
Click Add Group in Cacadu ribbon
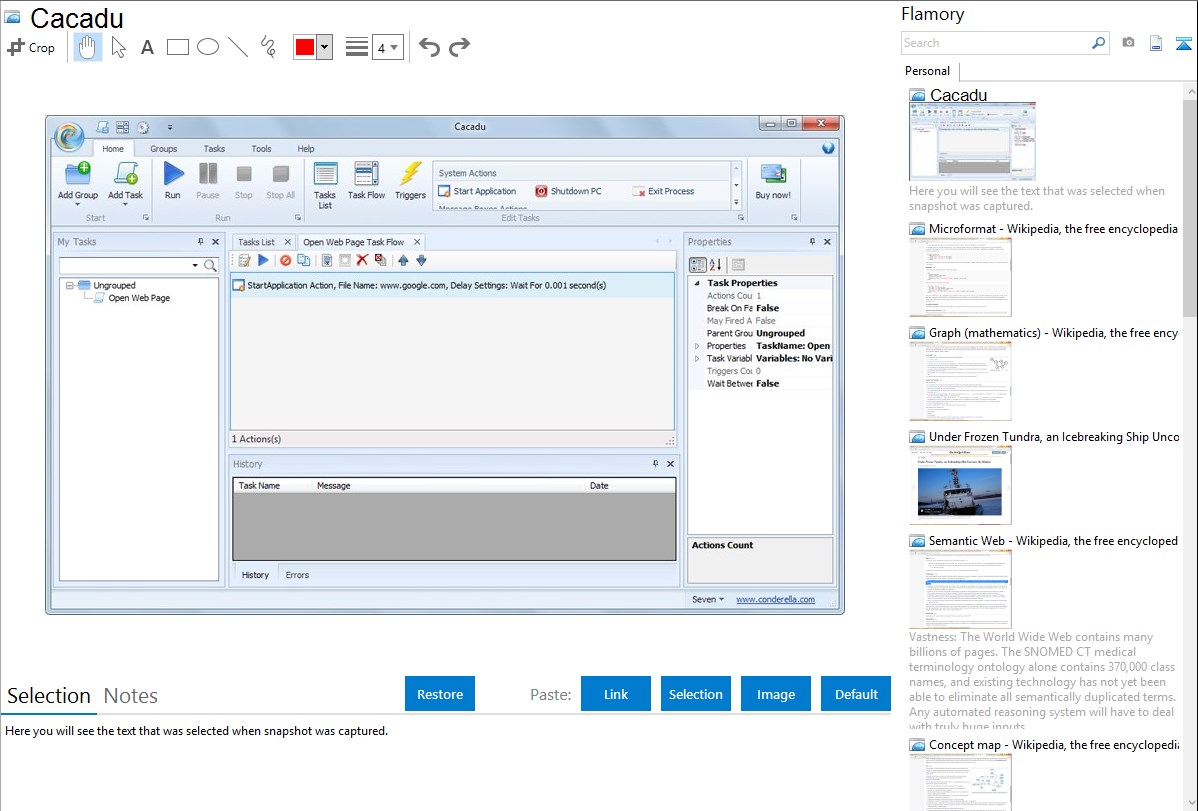coord(78,183)
